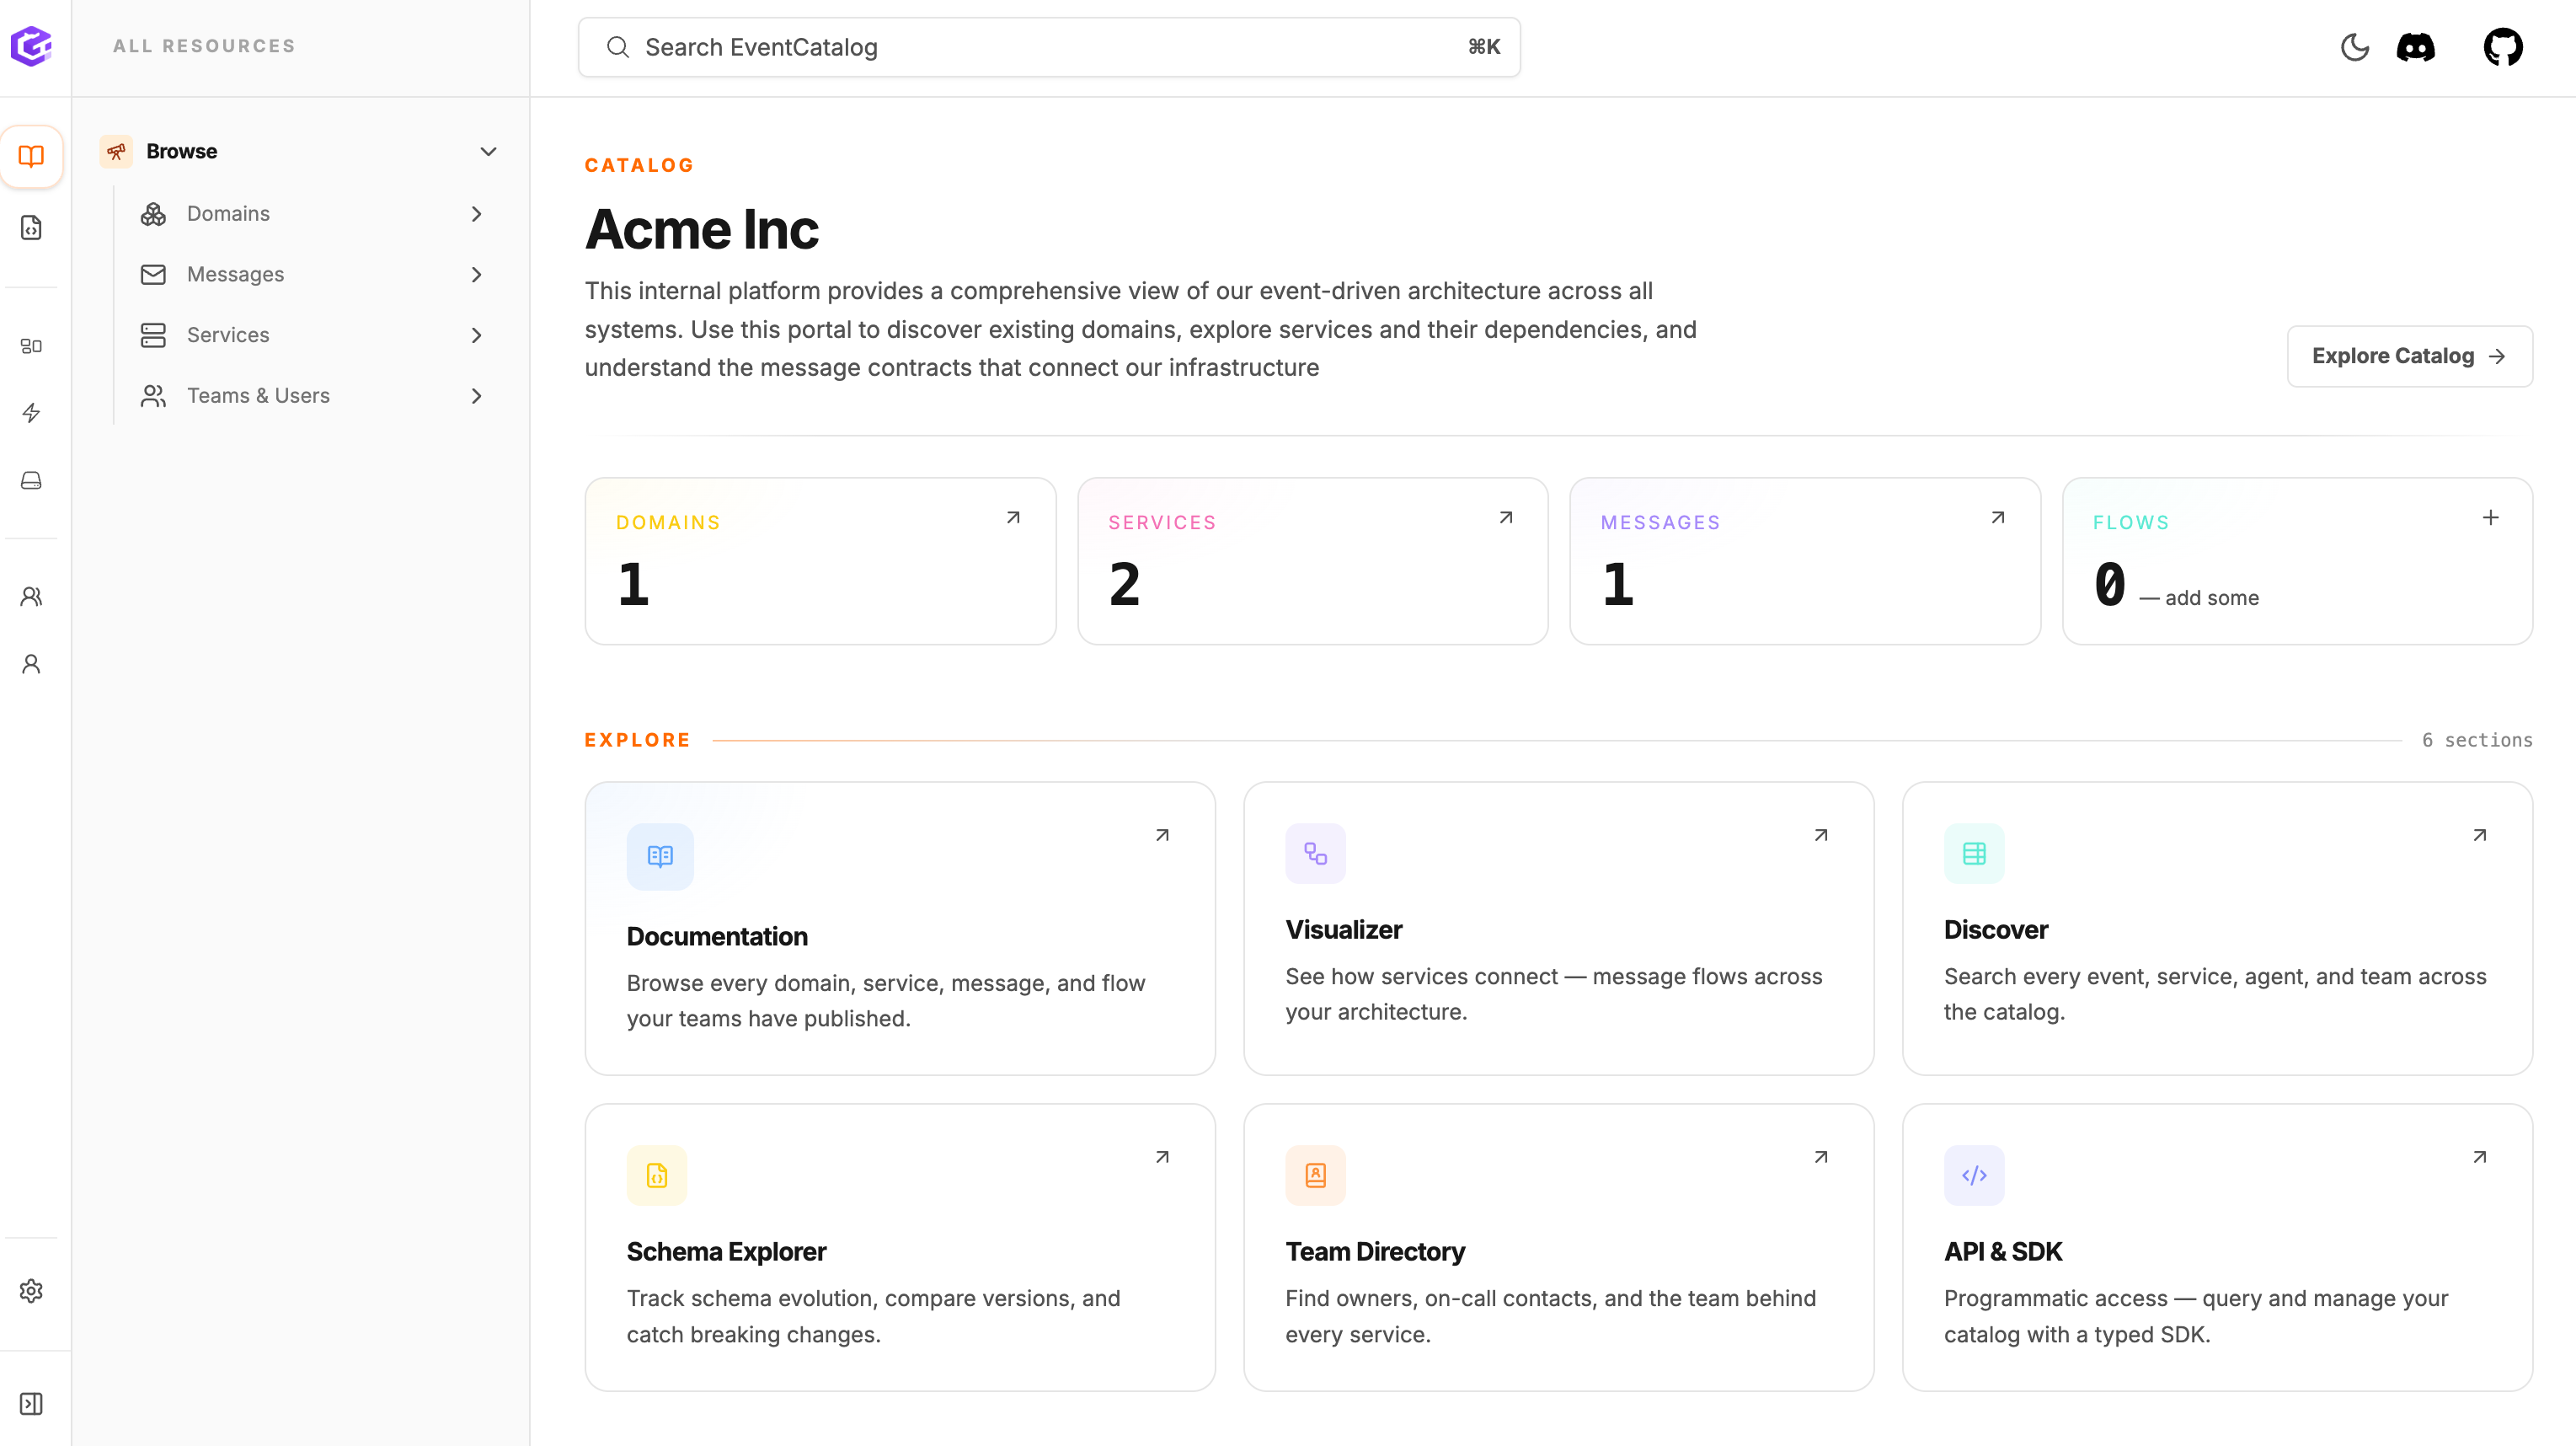Open the settings gear in the left rail
Viewport: 2576px width, 1446px height.
[x=31, y=1291]
